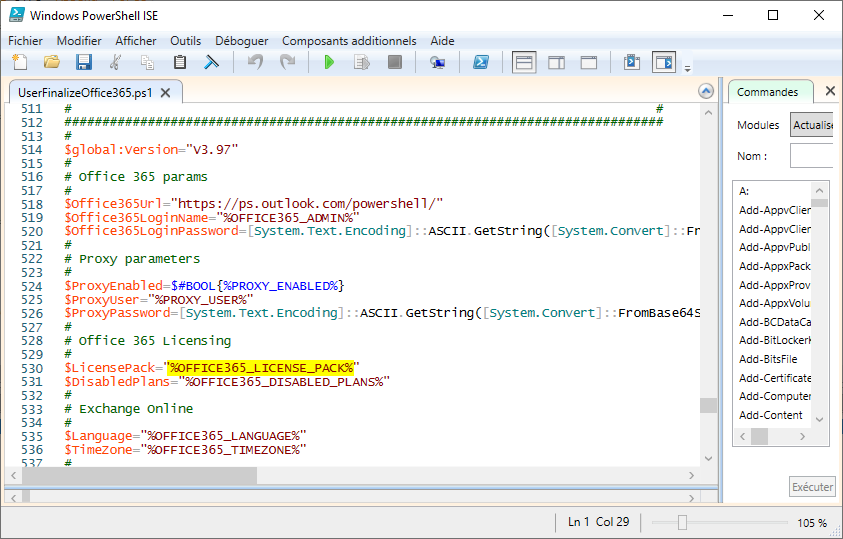Adjust the zoom slider in the status bar
Image resolution: width=843 pixels, height=539 pixels.
682,522
